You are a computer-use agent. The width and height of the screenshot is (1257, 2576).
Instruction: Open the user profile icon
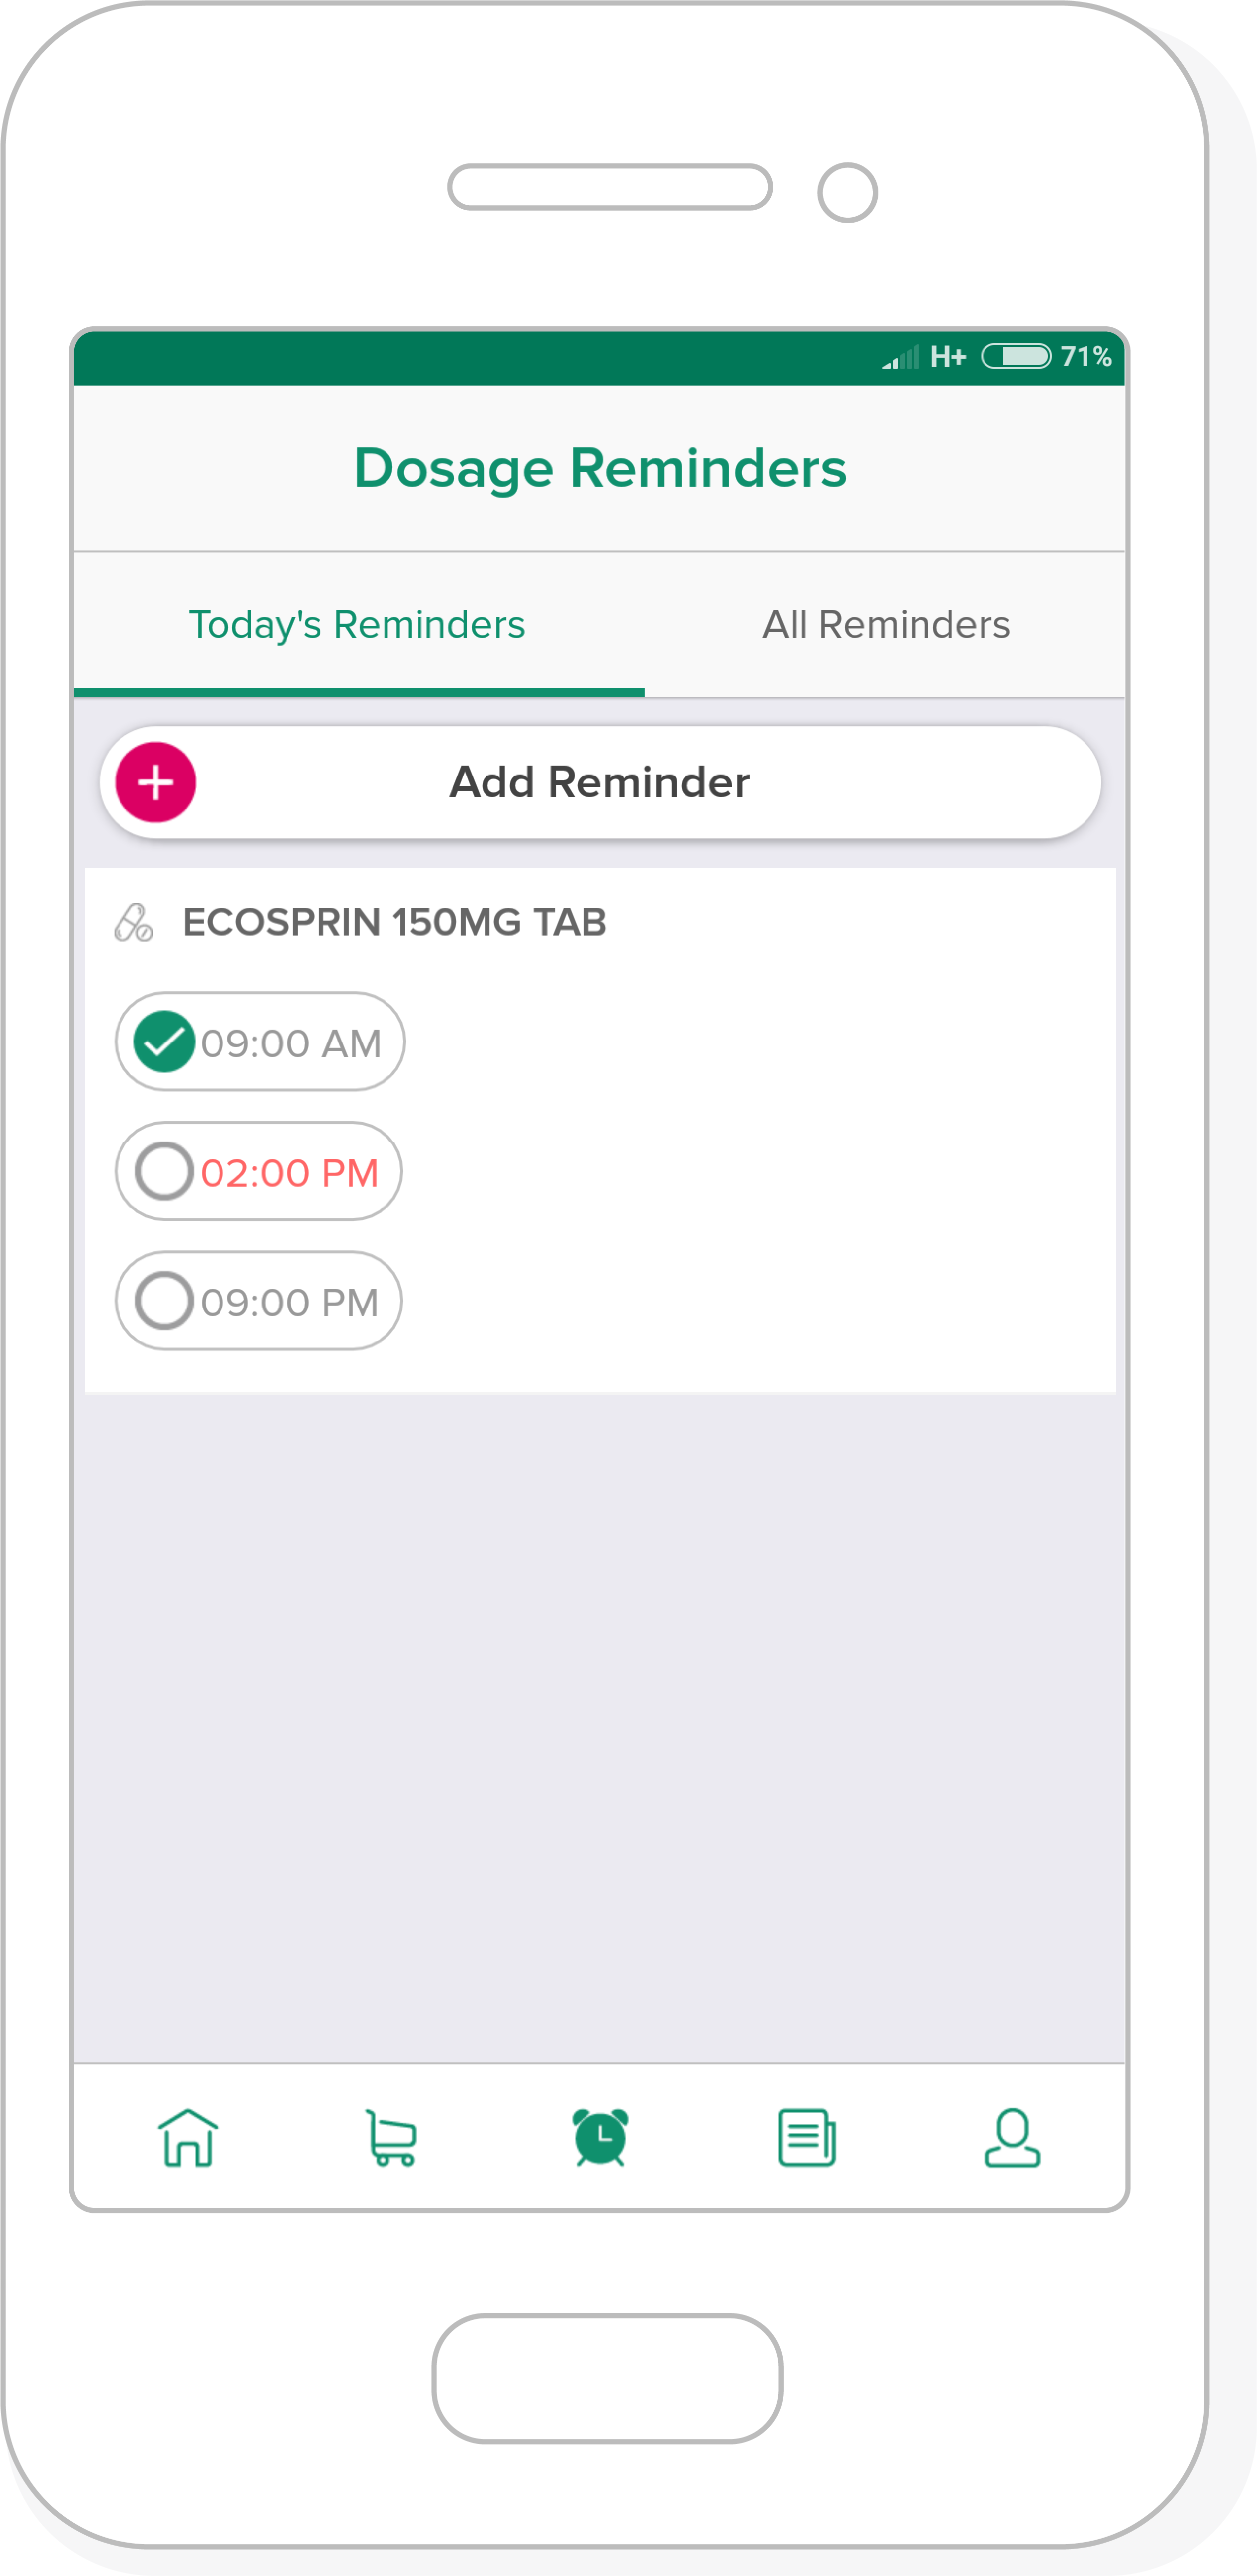pyautogui.click(x=1012, y=2137)
